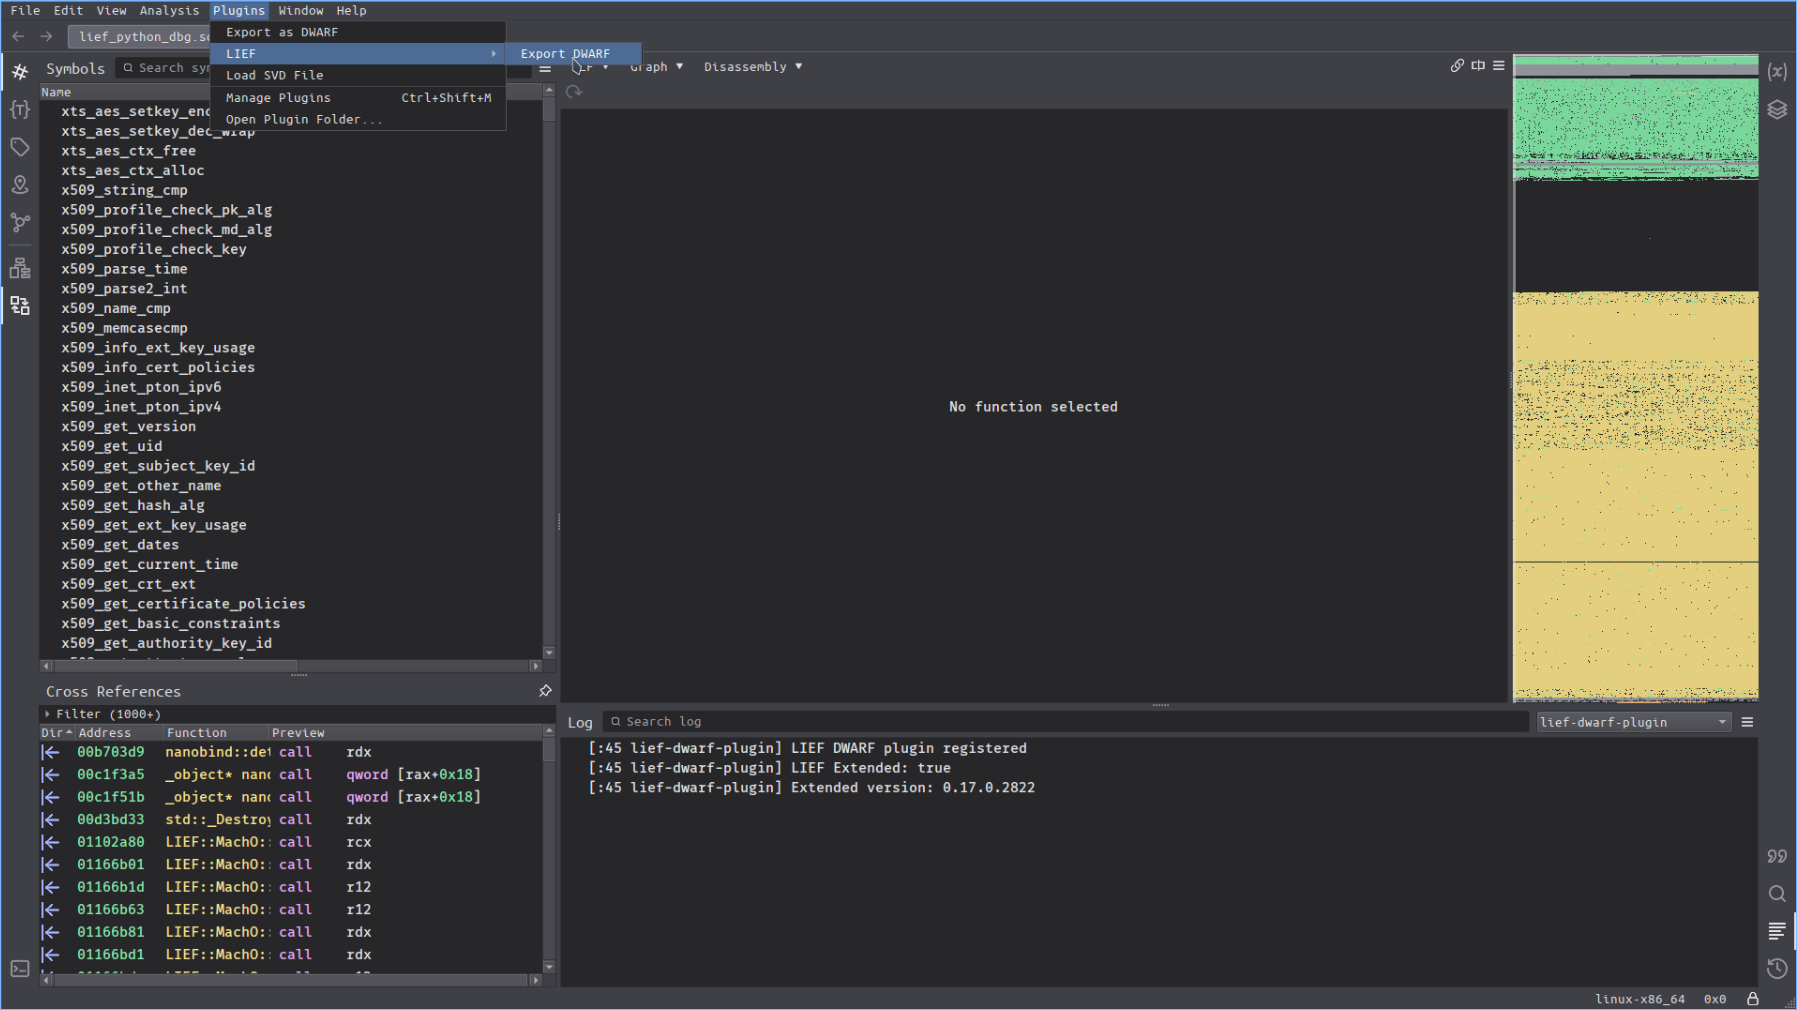This screenshot has width=1797, height=1010.
Task: Open the Graph view dropdown
Action: 657,67
